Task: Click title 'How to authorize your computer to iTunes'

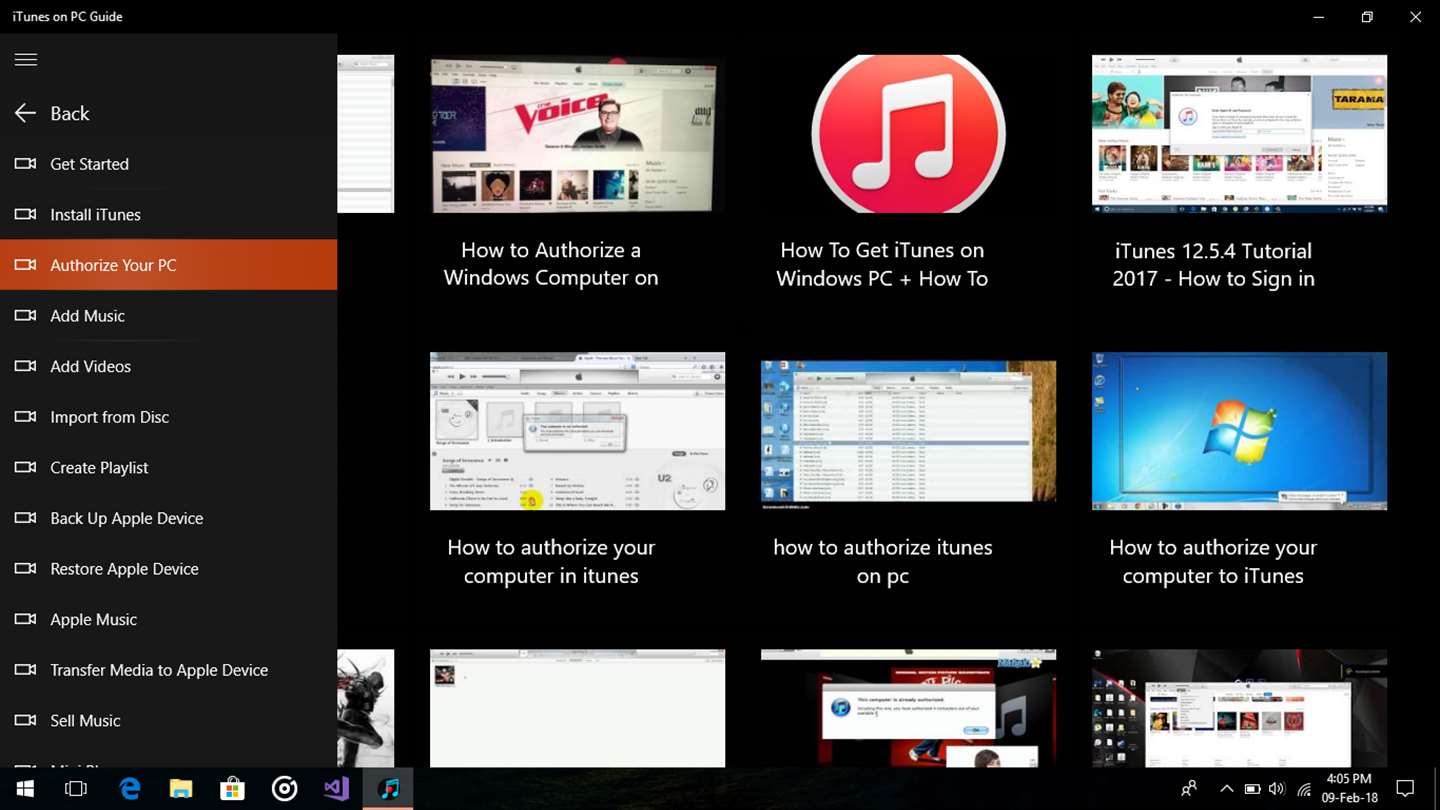Action: pos(1213,561)
